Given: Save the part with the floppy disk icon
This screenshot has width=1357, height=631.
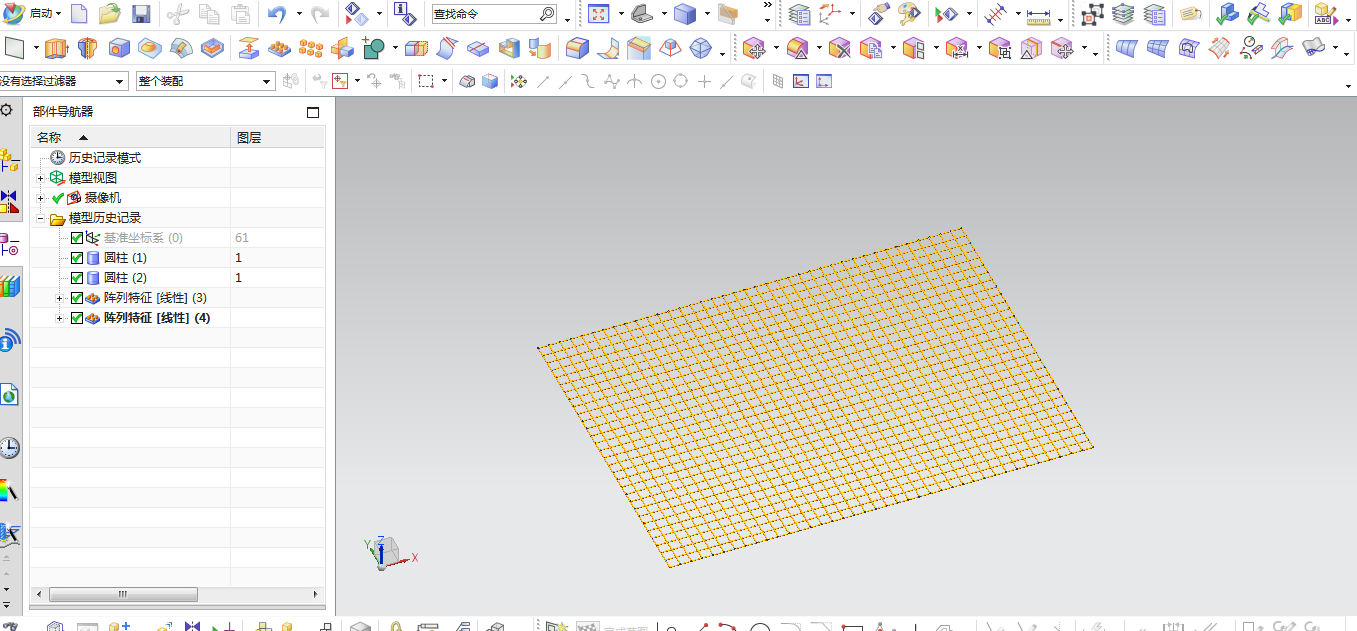Looking at the screenshot, I should click(x=141, y=14).
